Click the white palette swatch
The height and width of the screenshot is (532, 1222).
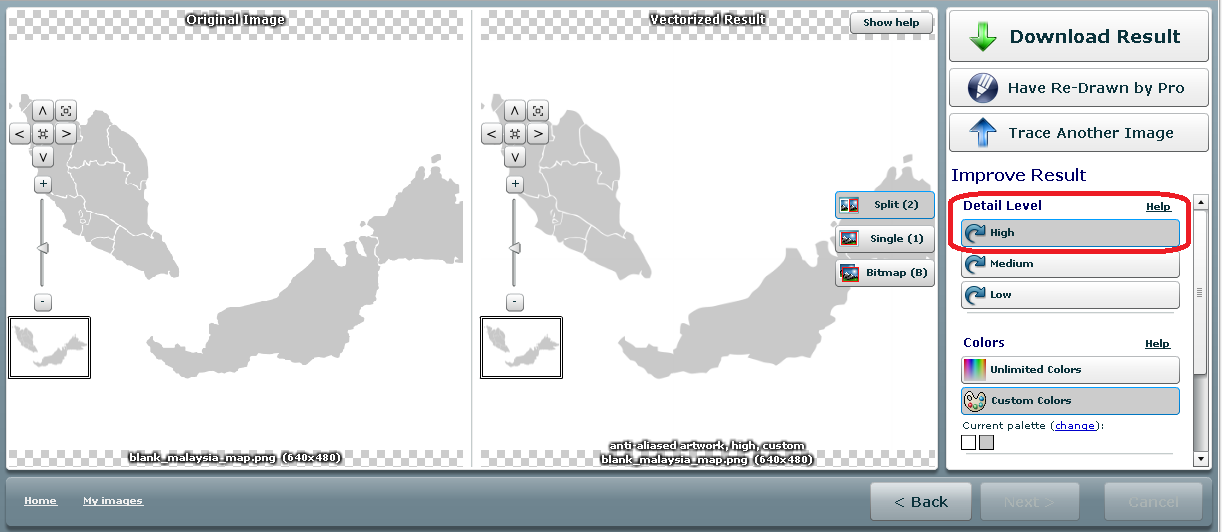[969, 442]
